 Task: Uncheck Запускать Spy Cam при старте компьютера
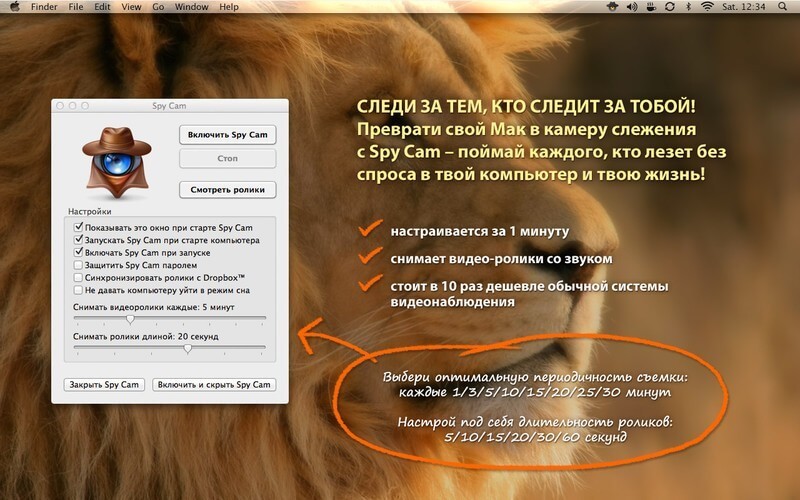click(x=78, y=240)
